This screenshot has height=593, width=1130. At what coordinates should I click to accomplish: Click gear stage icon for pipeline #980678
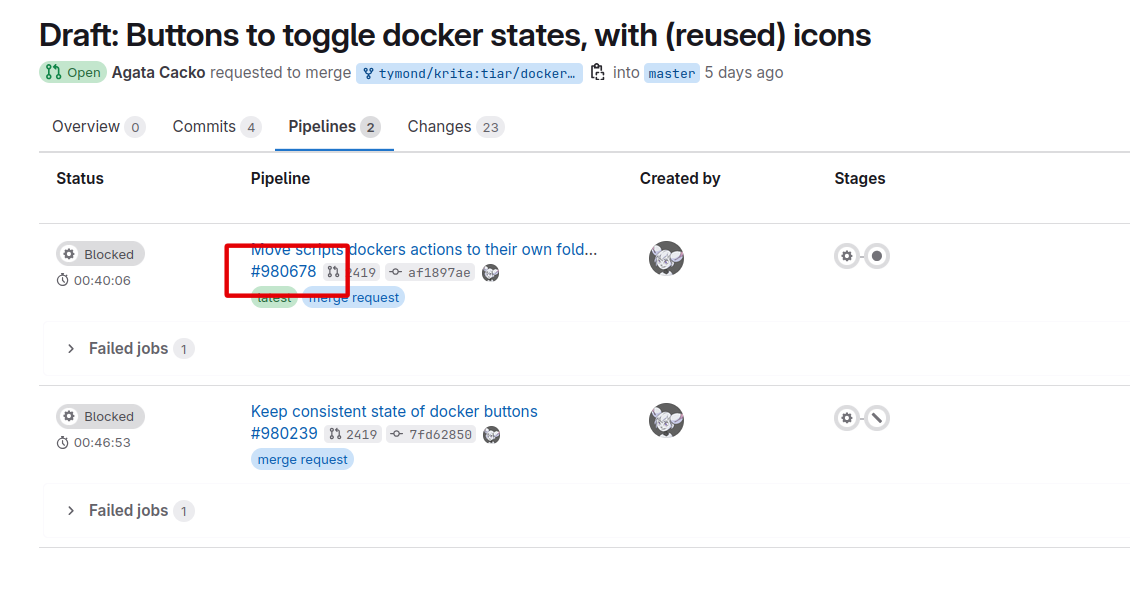(847, 256)
